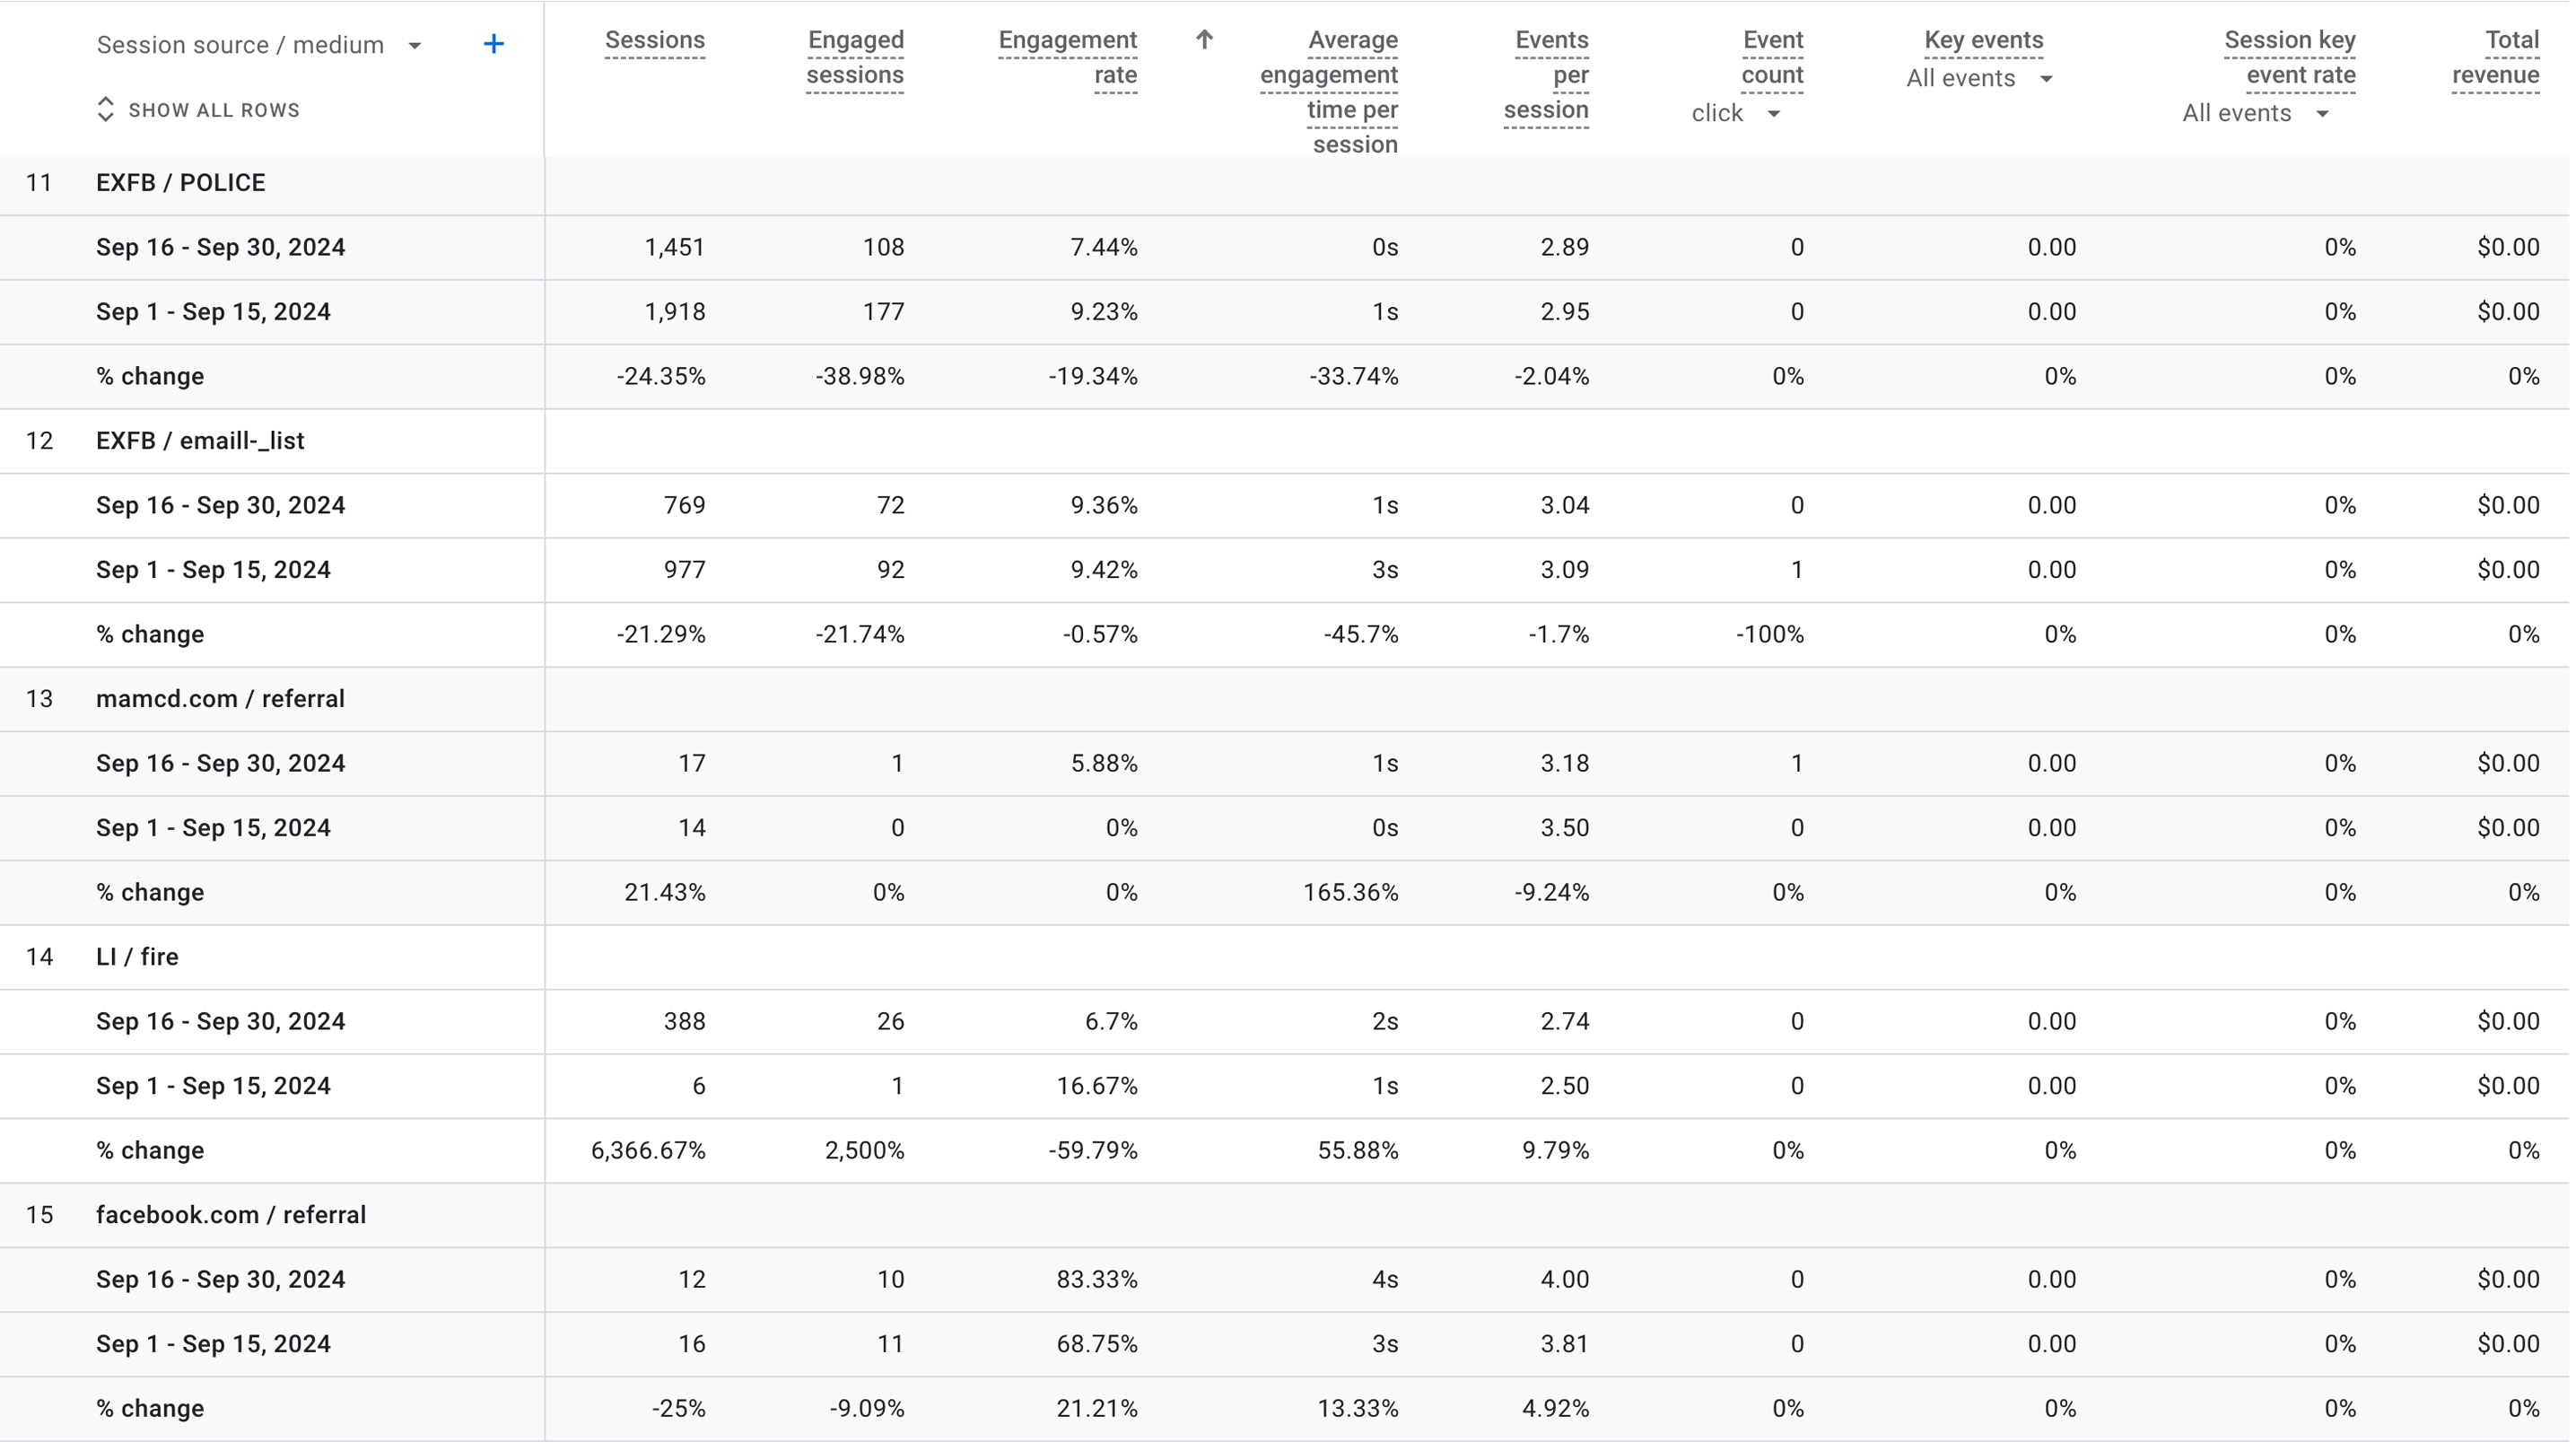This screenshot has height=1442, width=2576.
Task: Click Events per session header
Action: [1547, 75]
